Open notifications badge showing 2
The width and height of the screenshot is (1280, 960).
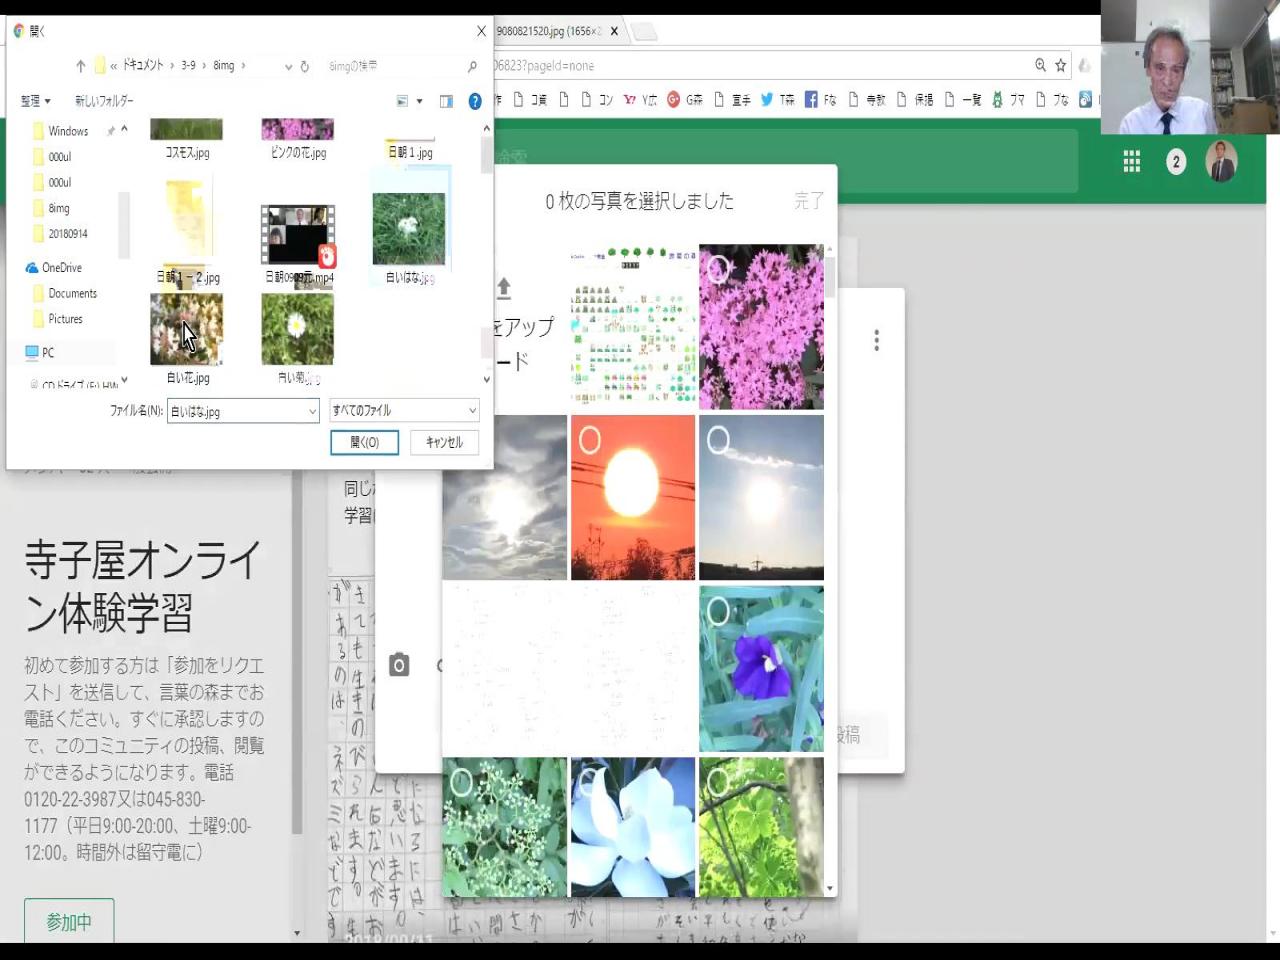[x=1176, y=162]
